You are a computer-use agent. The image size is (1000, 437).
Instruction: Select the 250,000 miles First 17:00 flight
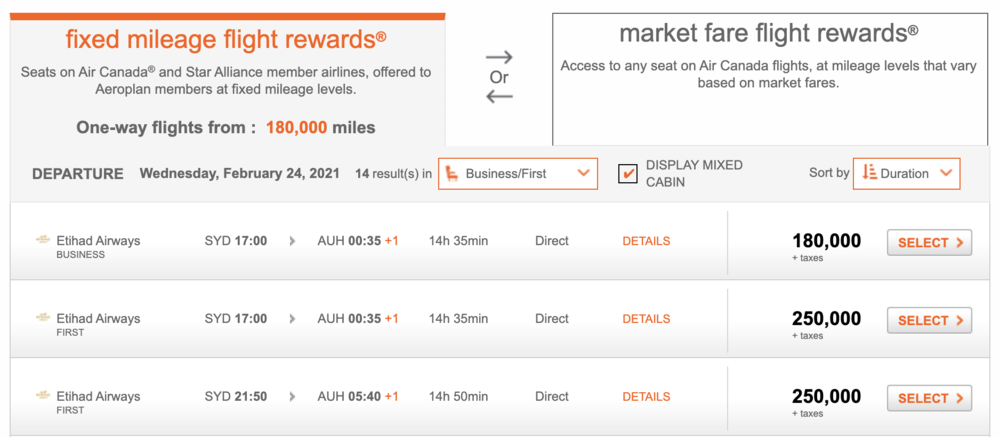[x=929, y=320]
